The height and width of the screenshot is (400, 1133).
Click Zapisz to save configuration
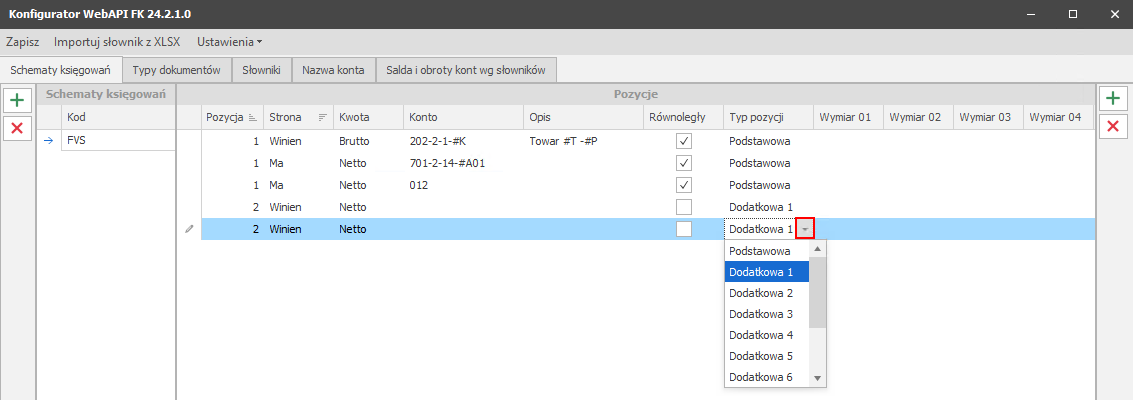pos(23,43)
